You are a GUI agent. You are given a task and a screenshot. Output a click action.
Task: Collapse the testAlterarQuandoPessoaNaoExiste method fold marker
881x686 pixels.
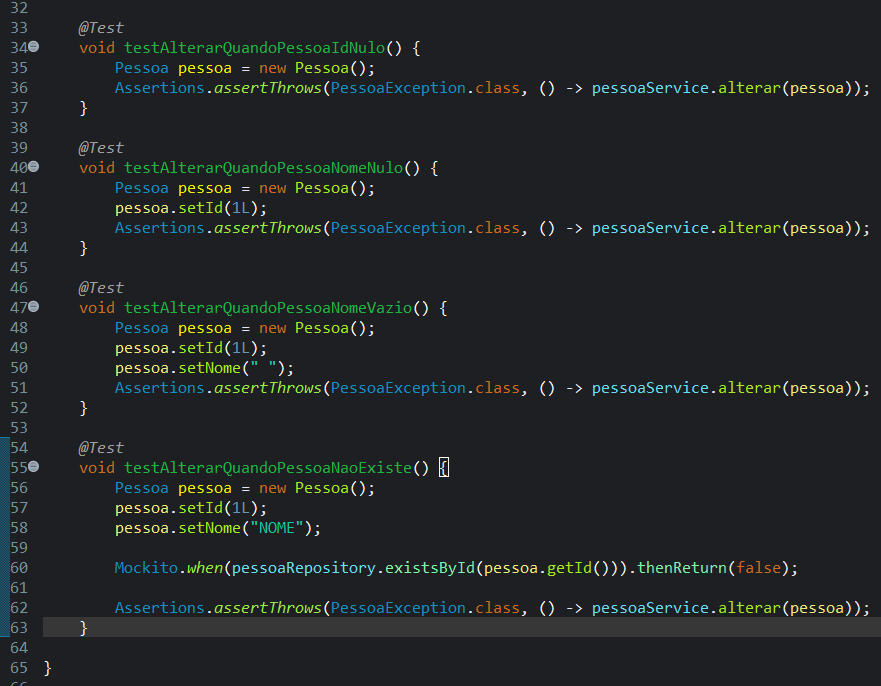coord(33,467)
